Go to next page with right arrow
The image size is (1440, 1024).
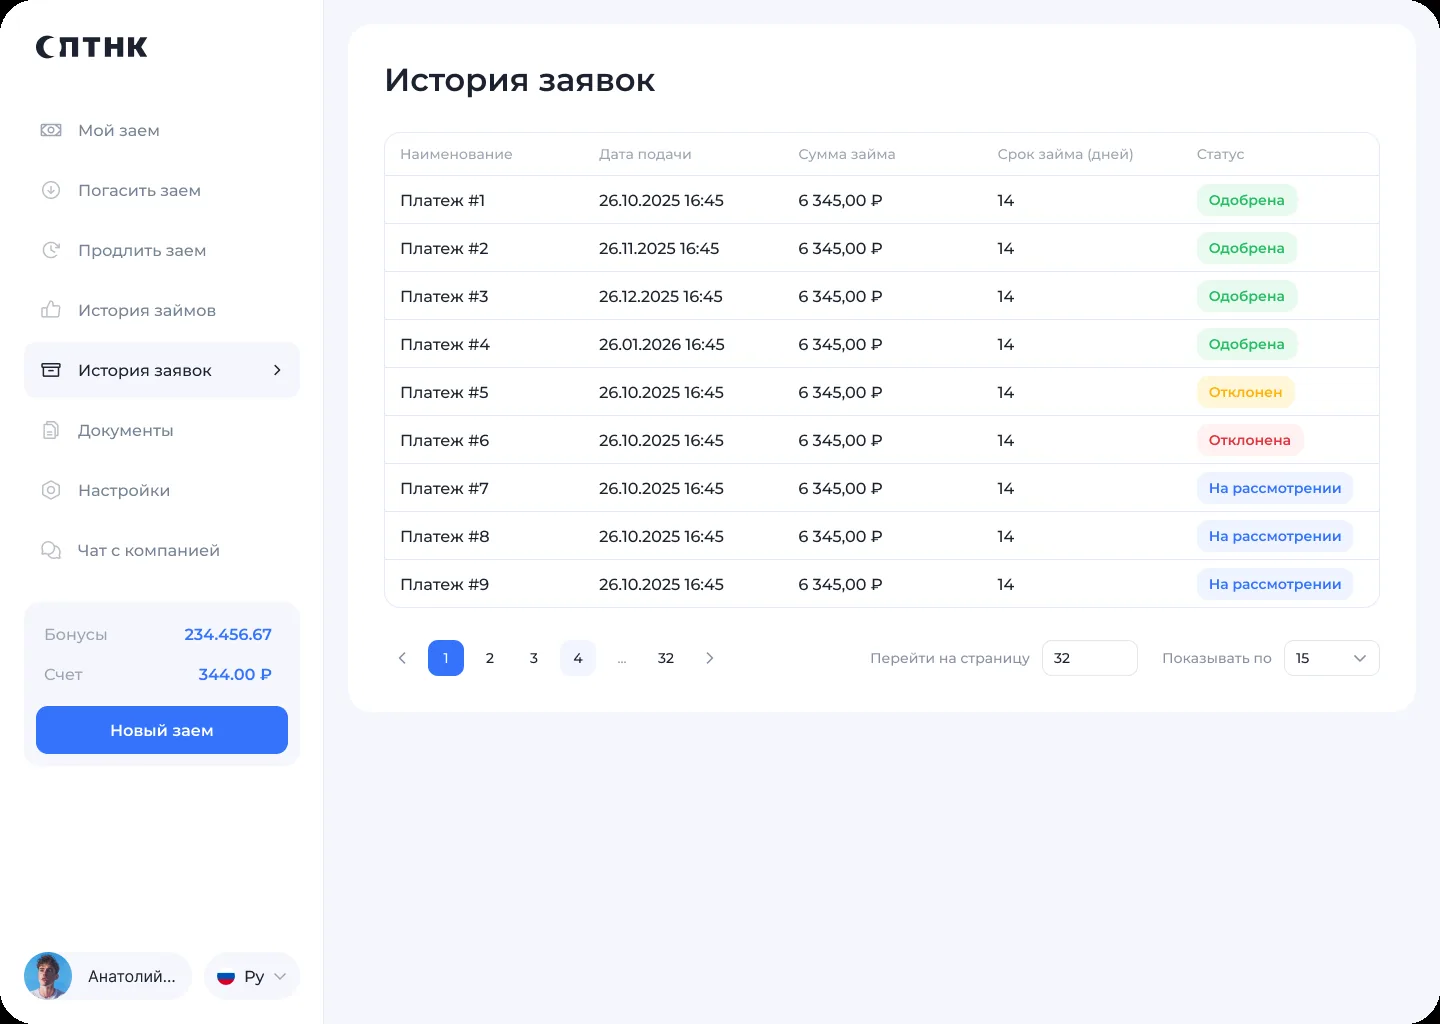pyautogui.click(x=710, y=658)
